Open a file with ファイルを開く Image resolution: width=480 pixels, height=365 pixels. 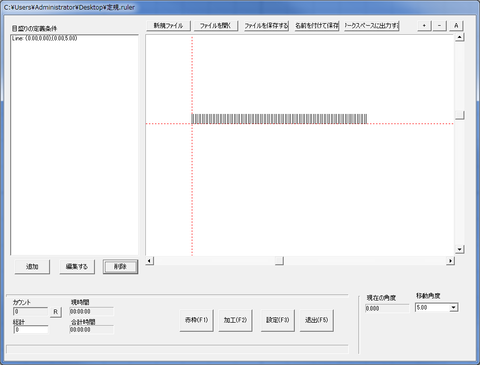pos(216,26)
